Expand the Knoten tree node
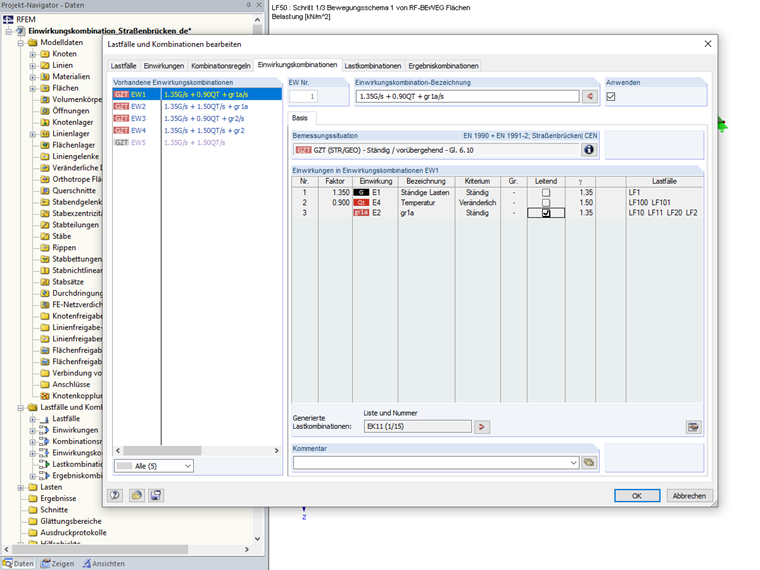 point(32,54)
